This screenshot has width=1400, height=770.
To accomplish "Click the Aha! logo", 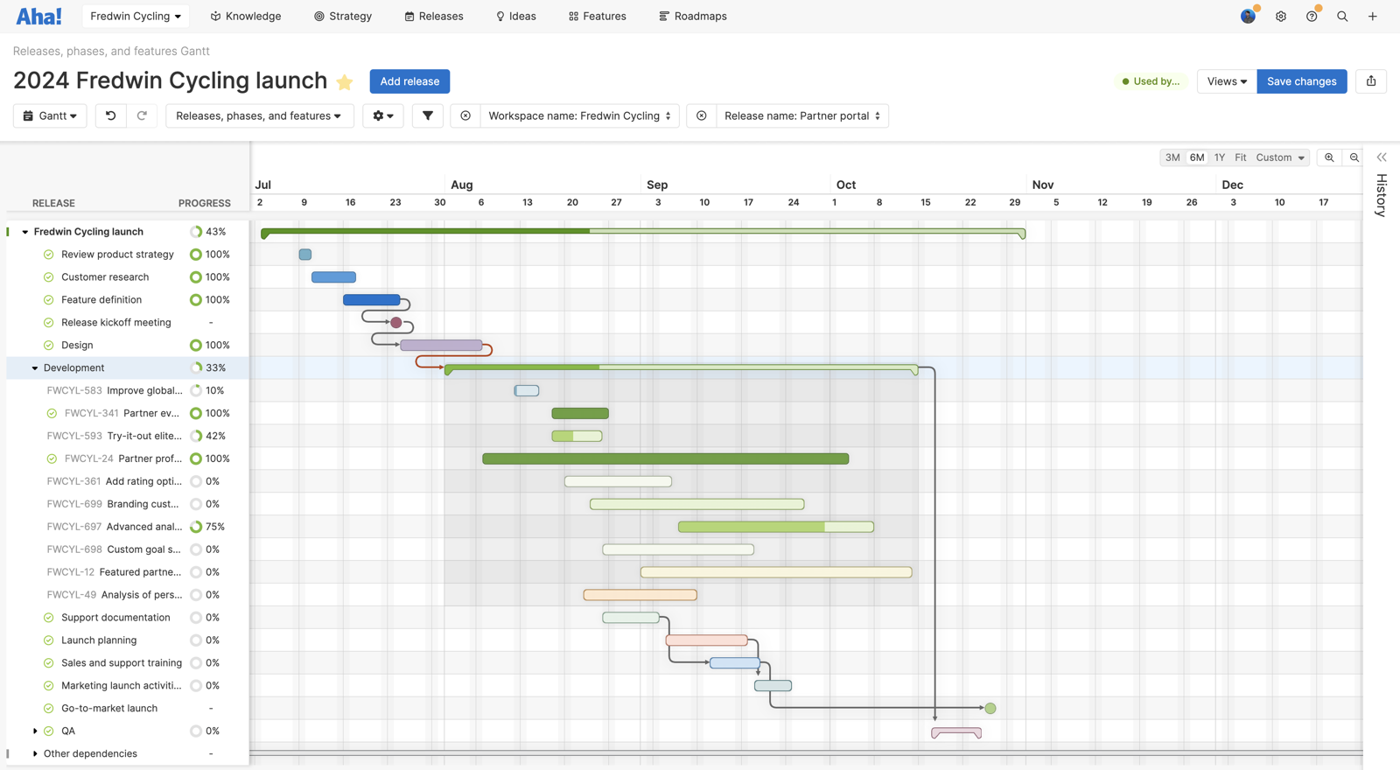I will [x=39, y=16].
